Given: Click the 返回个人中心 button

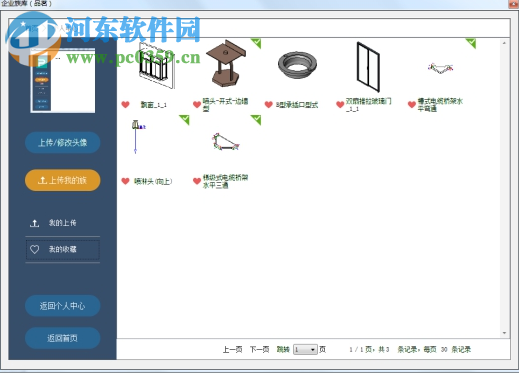Looking at the screenshot, I should pos(63,306).
